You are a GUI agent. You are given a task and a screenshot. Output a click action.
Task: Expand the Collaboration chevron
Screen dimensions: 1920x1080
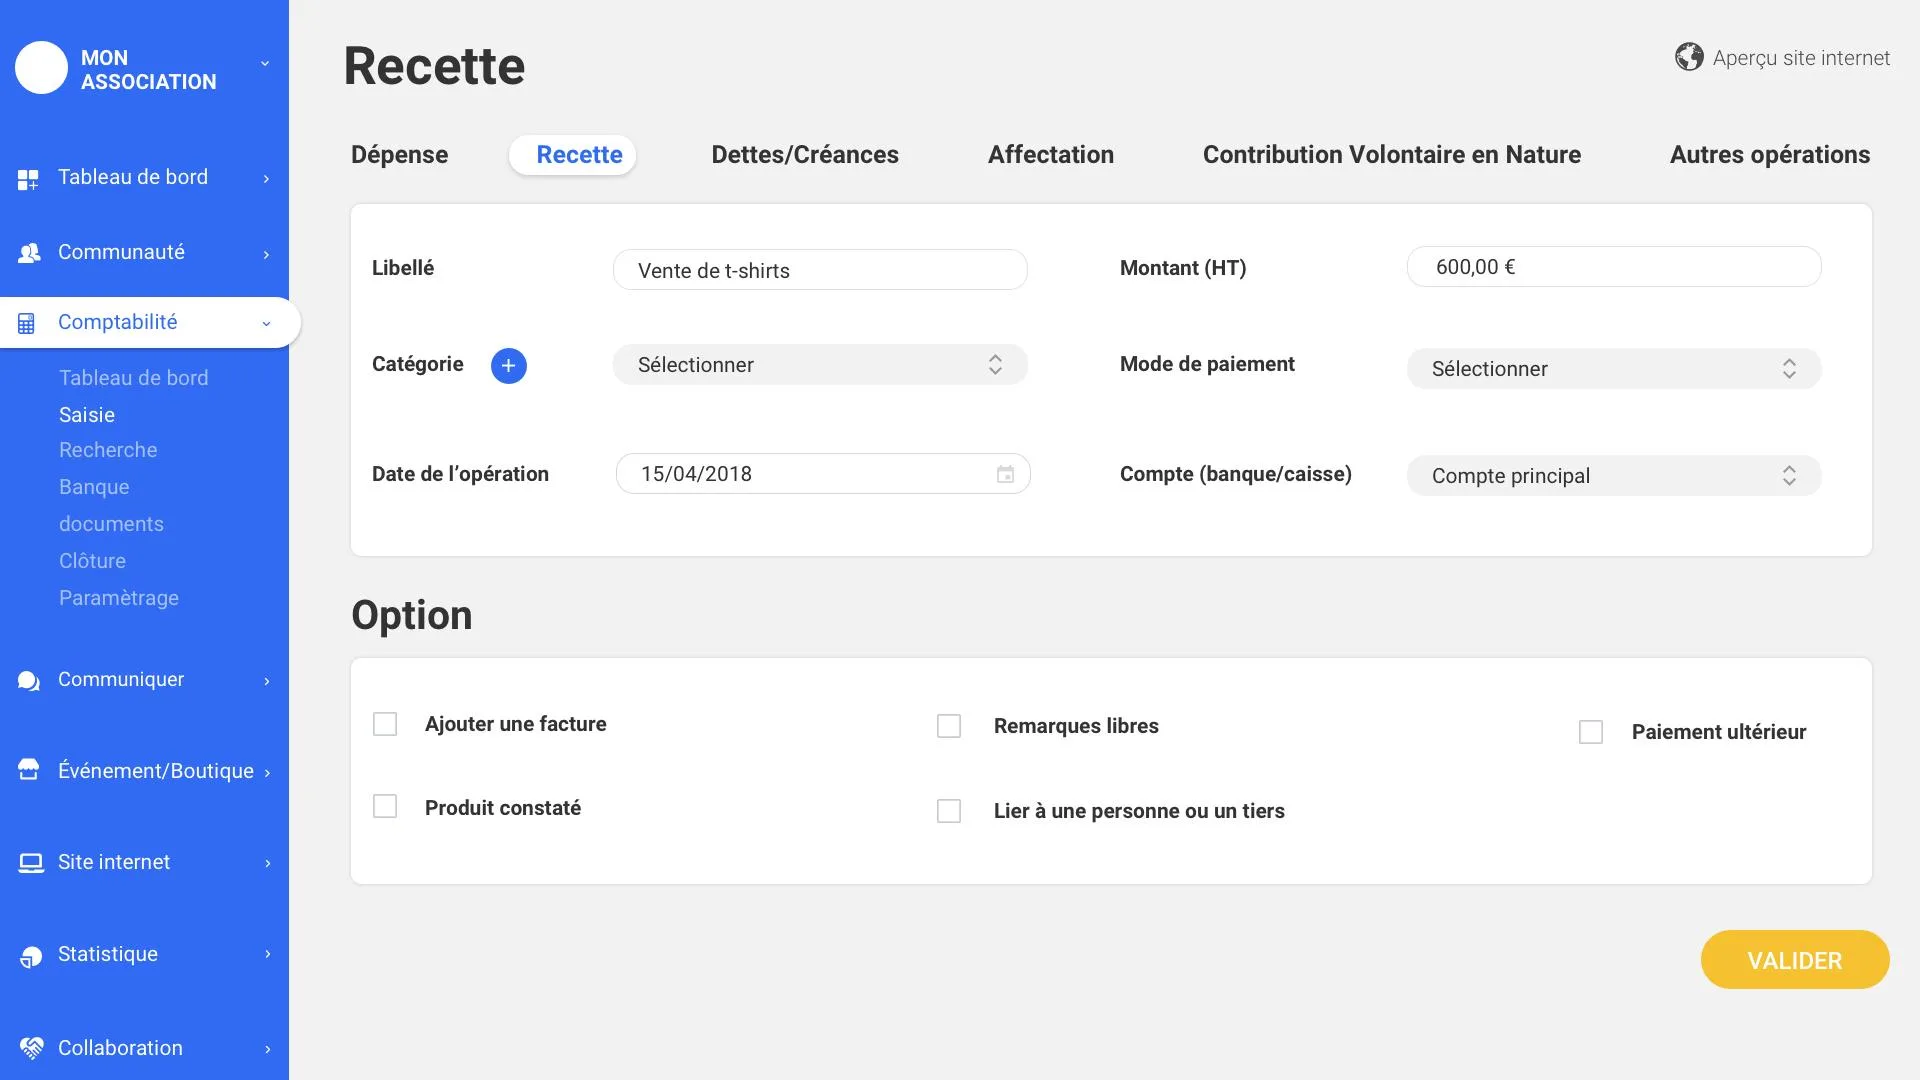click(267, 1049)
